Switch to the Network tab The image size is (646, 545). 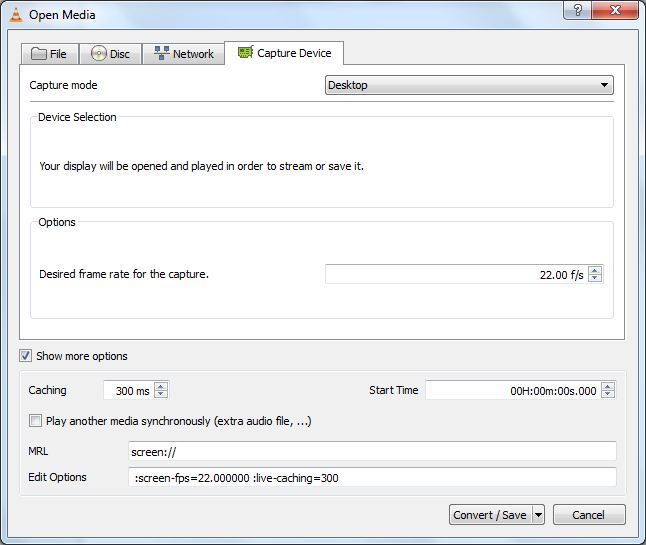pos(184,54)
